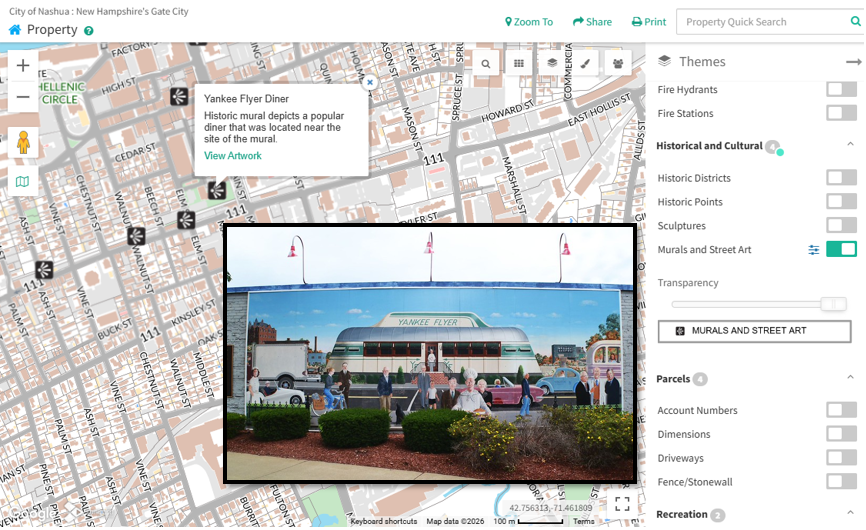The width and height of the screenshot is (866, 530).
Task: Open the map Terms link
Action: click(584, 521)
